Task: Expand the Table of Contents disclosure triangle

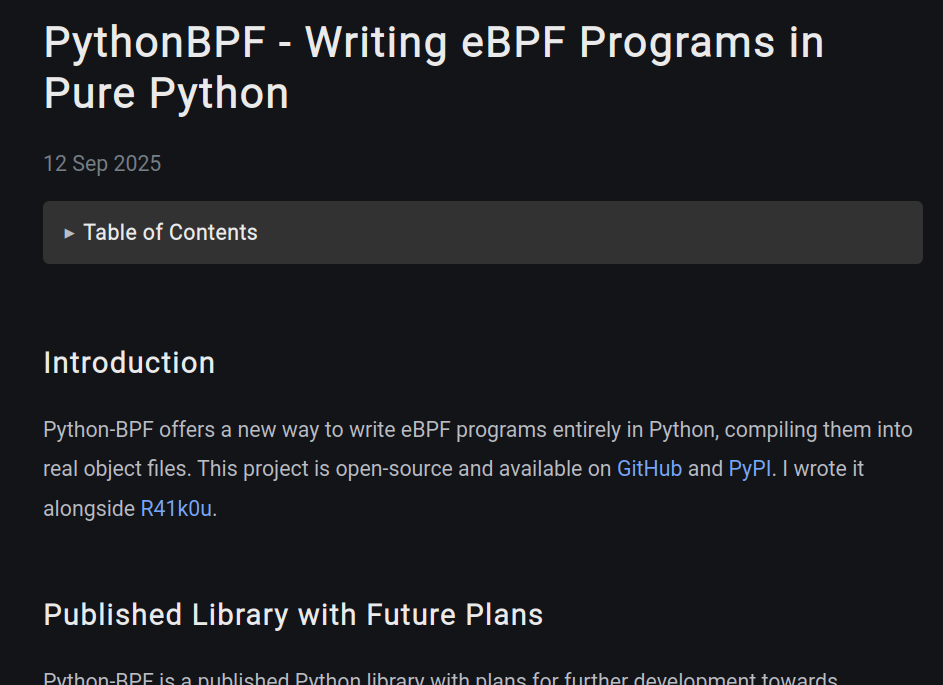Action: click(69, 233)
